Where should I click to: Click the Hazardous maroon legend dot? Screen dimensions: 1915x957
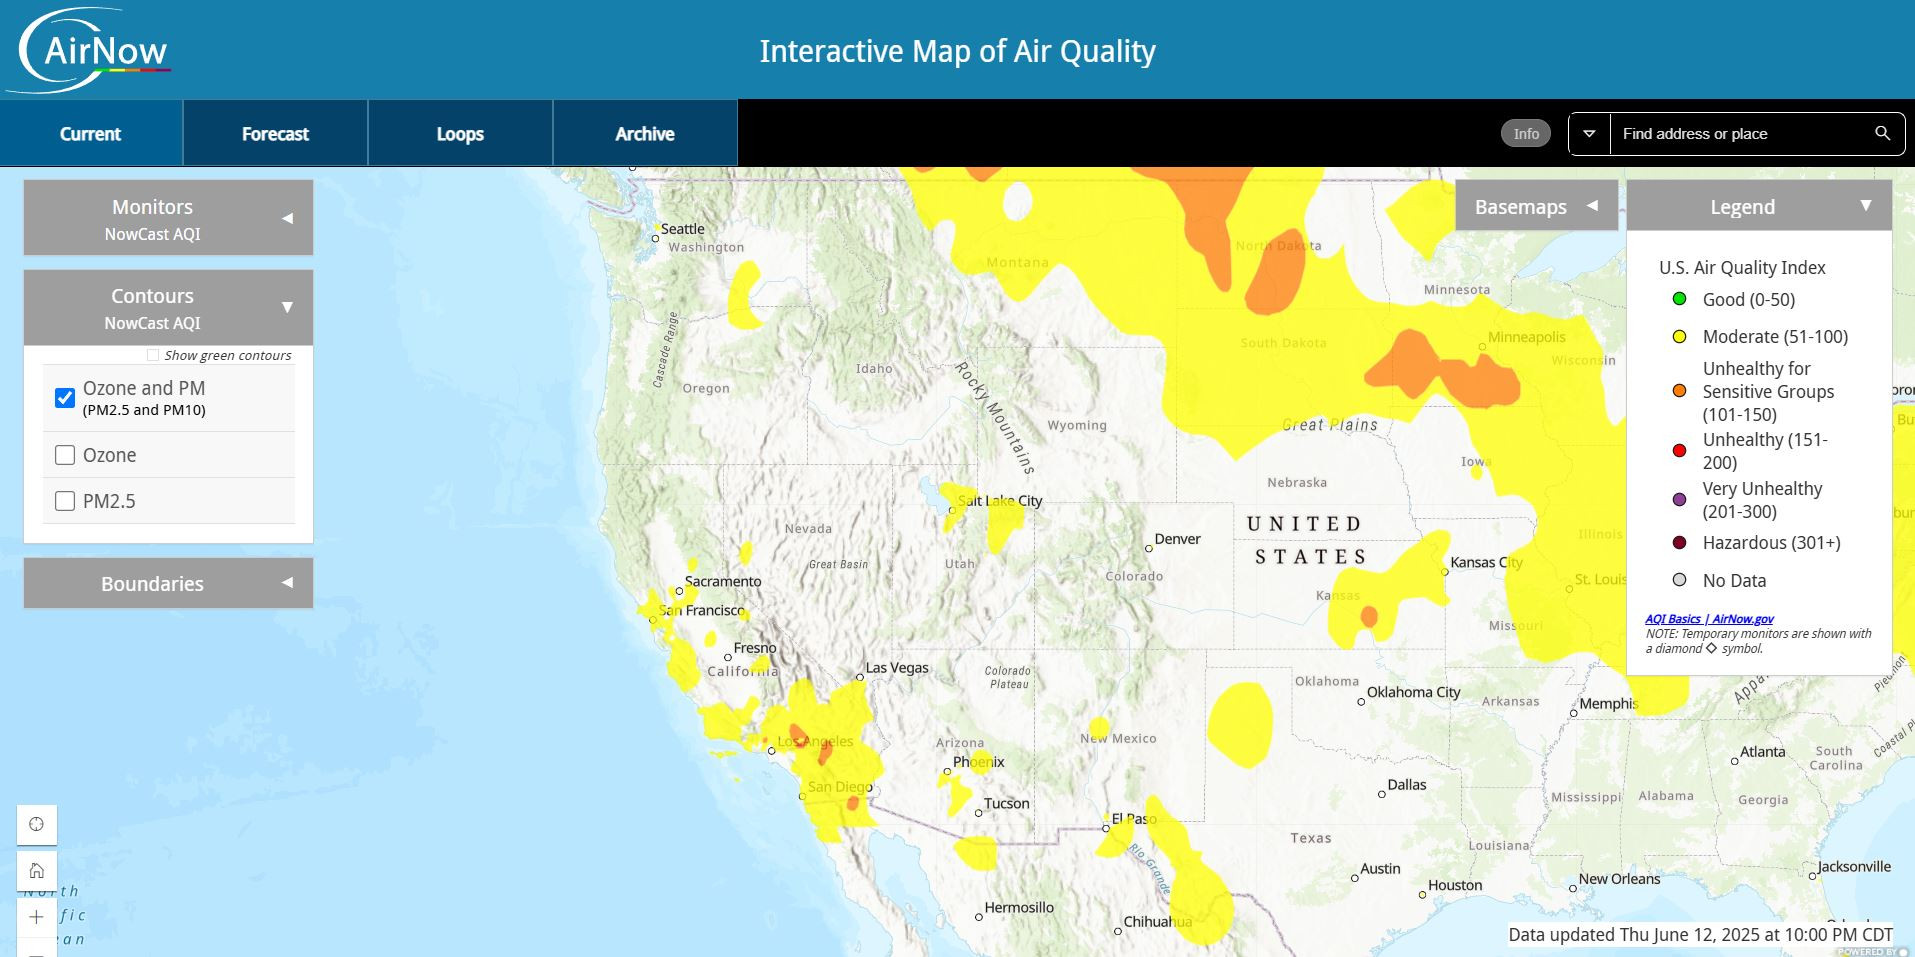click(x=1680, y=543)
